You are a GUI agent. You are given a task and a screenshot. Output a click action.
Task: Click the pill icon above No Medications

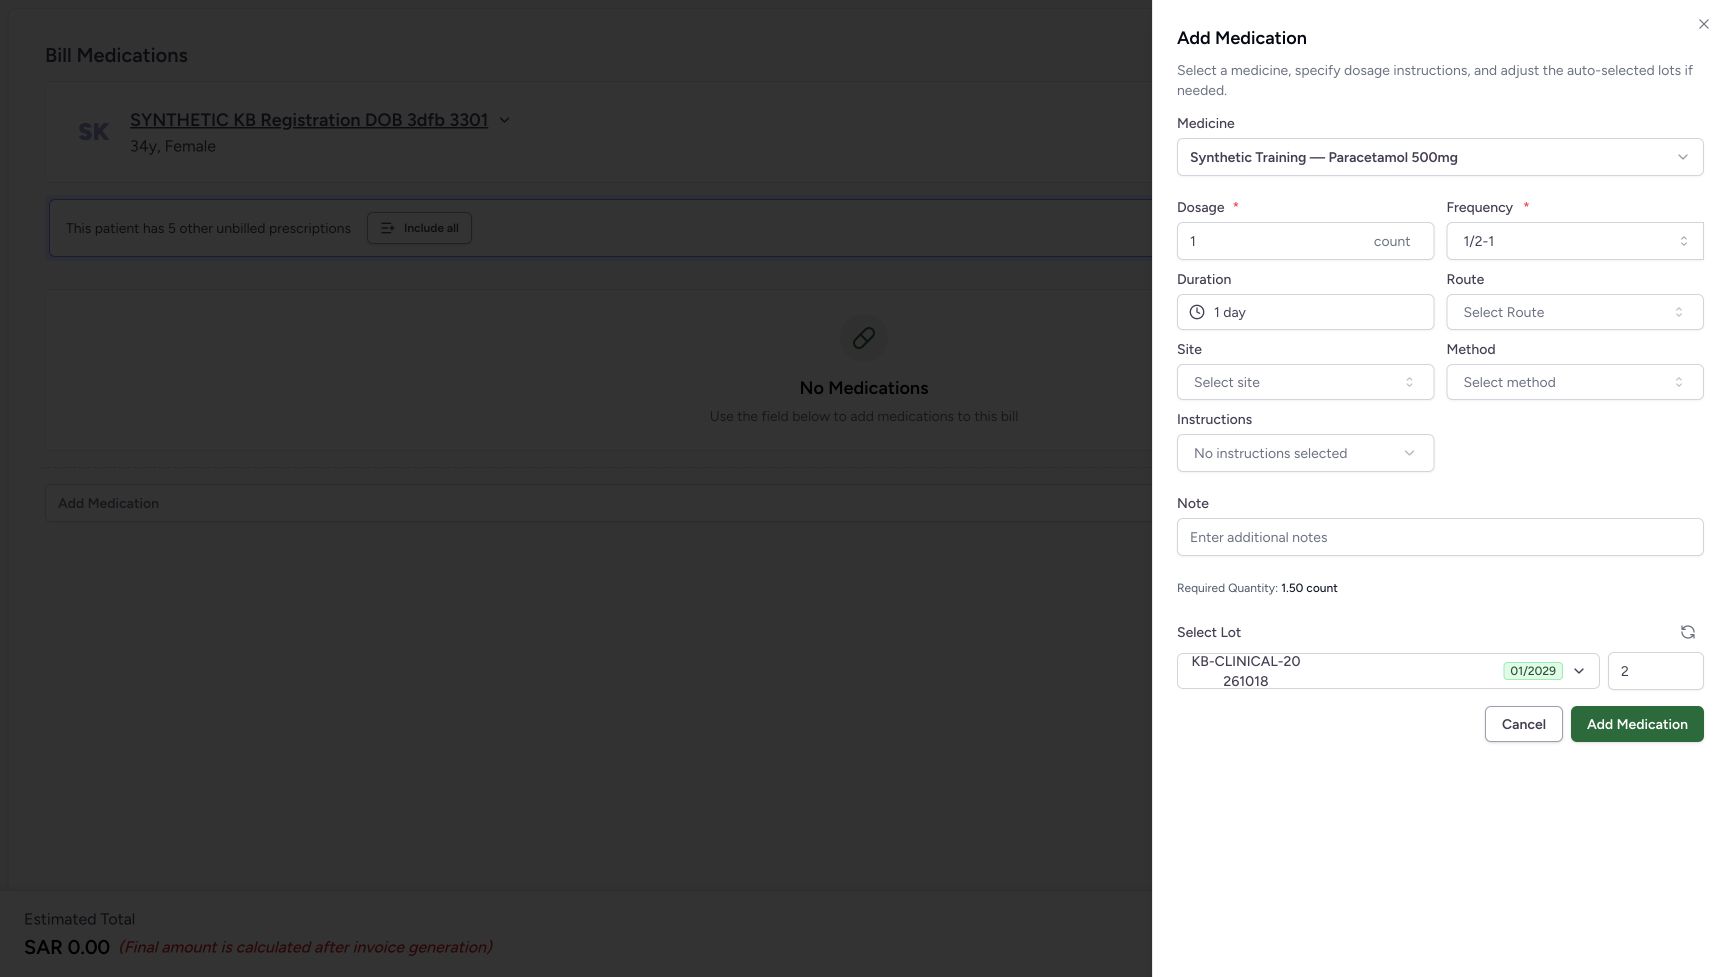coord(864,338)
